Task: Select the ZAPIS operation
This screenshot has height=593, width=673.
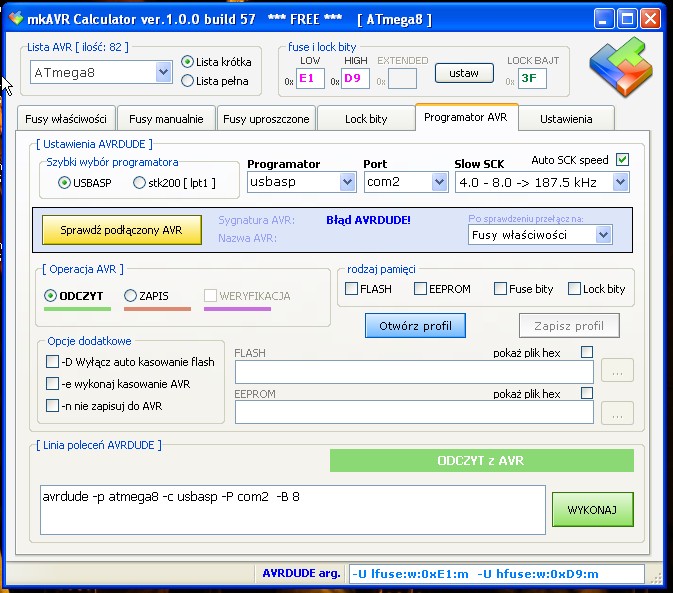Action: 130,296
